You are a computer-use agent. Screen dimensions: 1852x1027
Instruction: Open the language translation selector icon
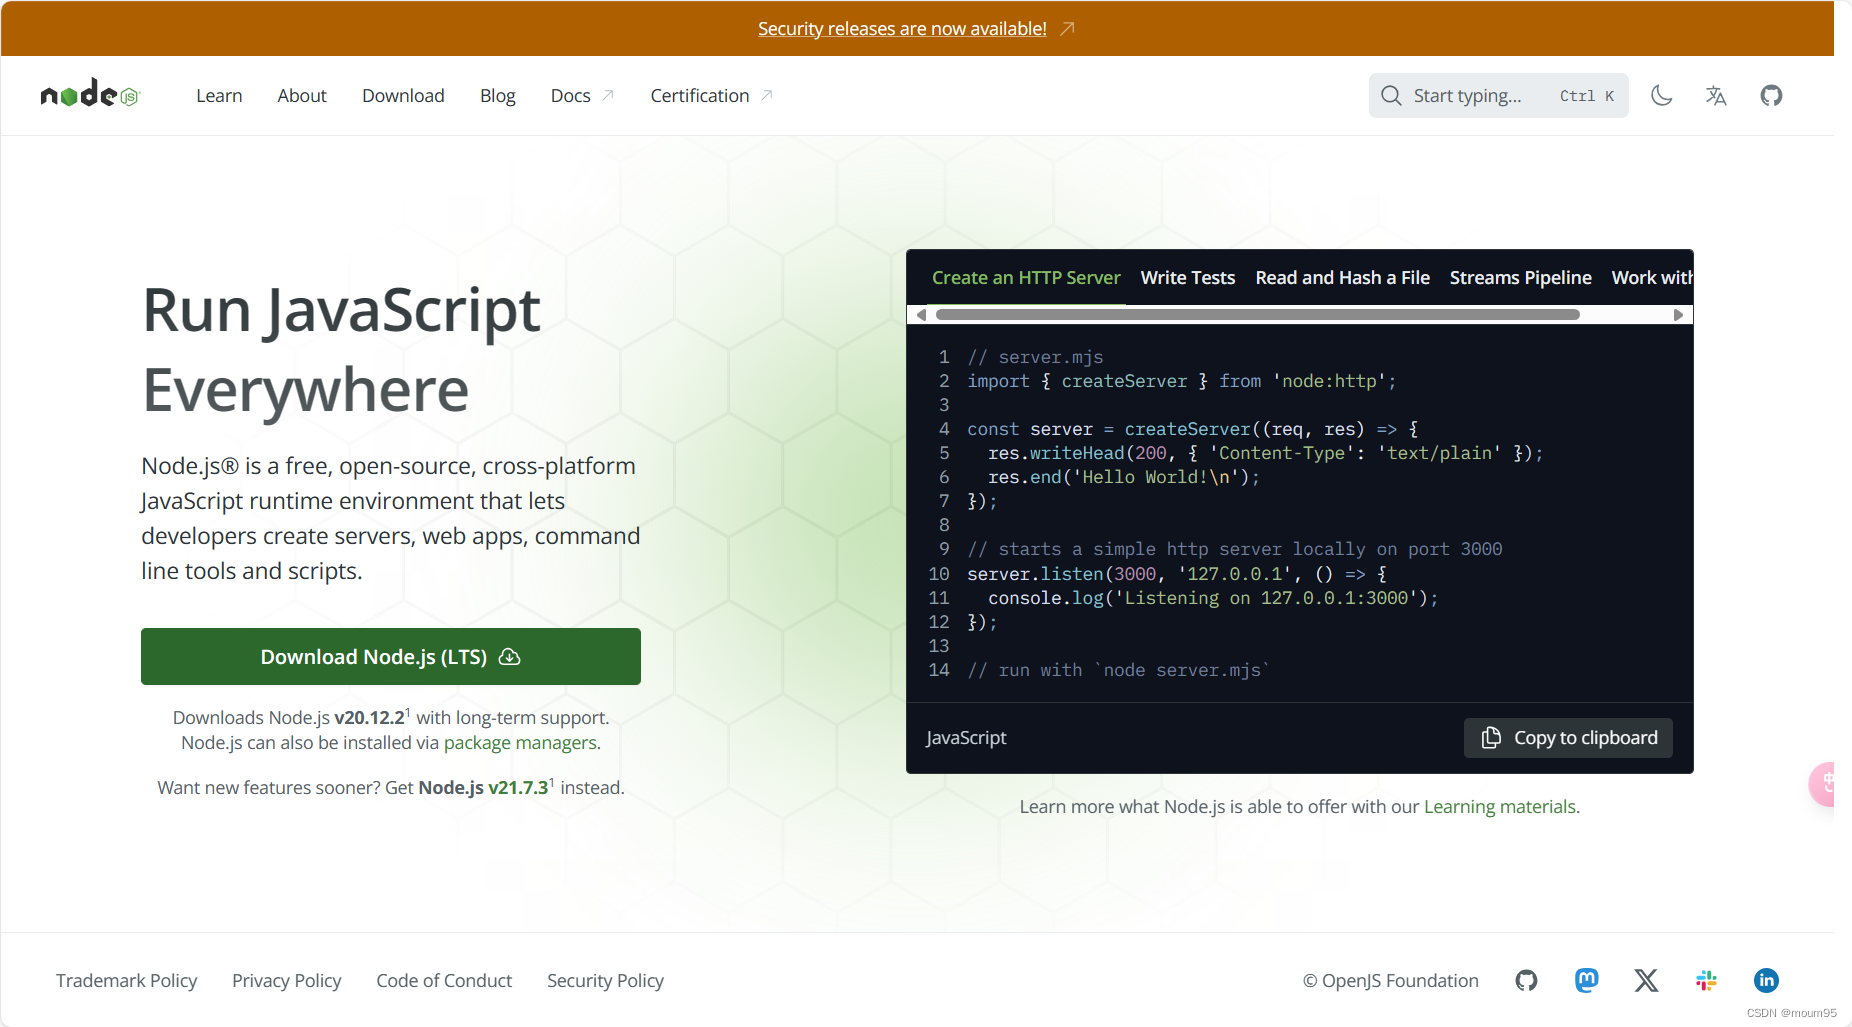pos(1716,95)
